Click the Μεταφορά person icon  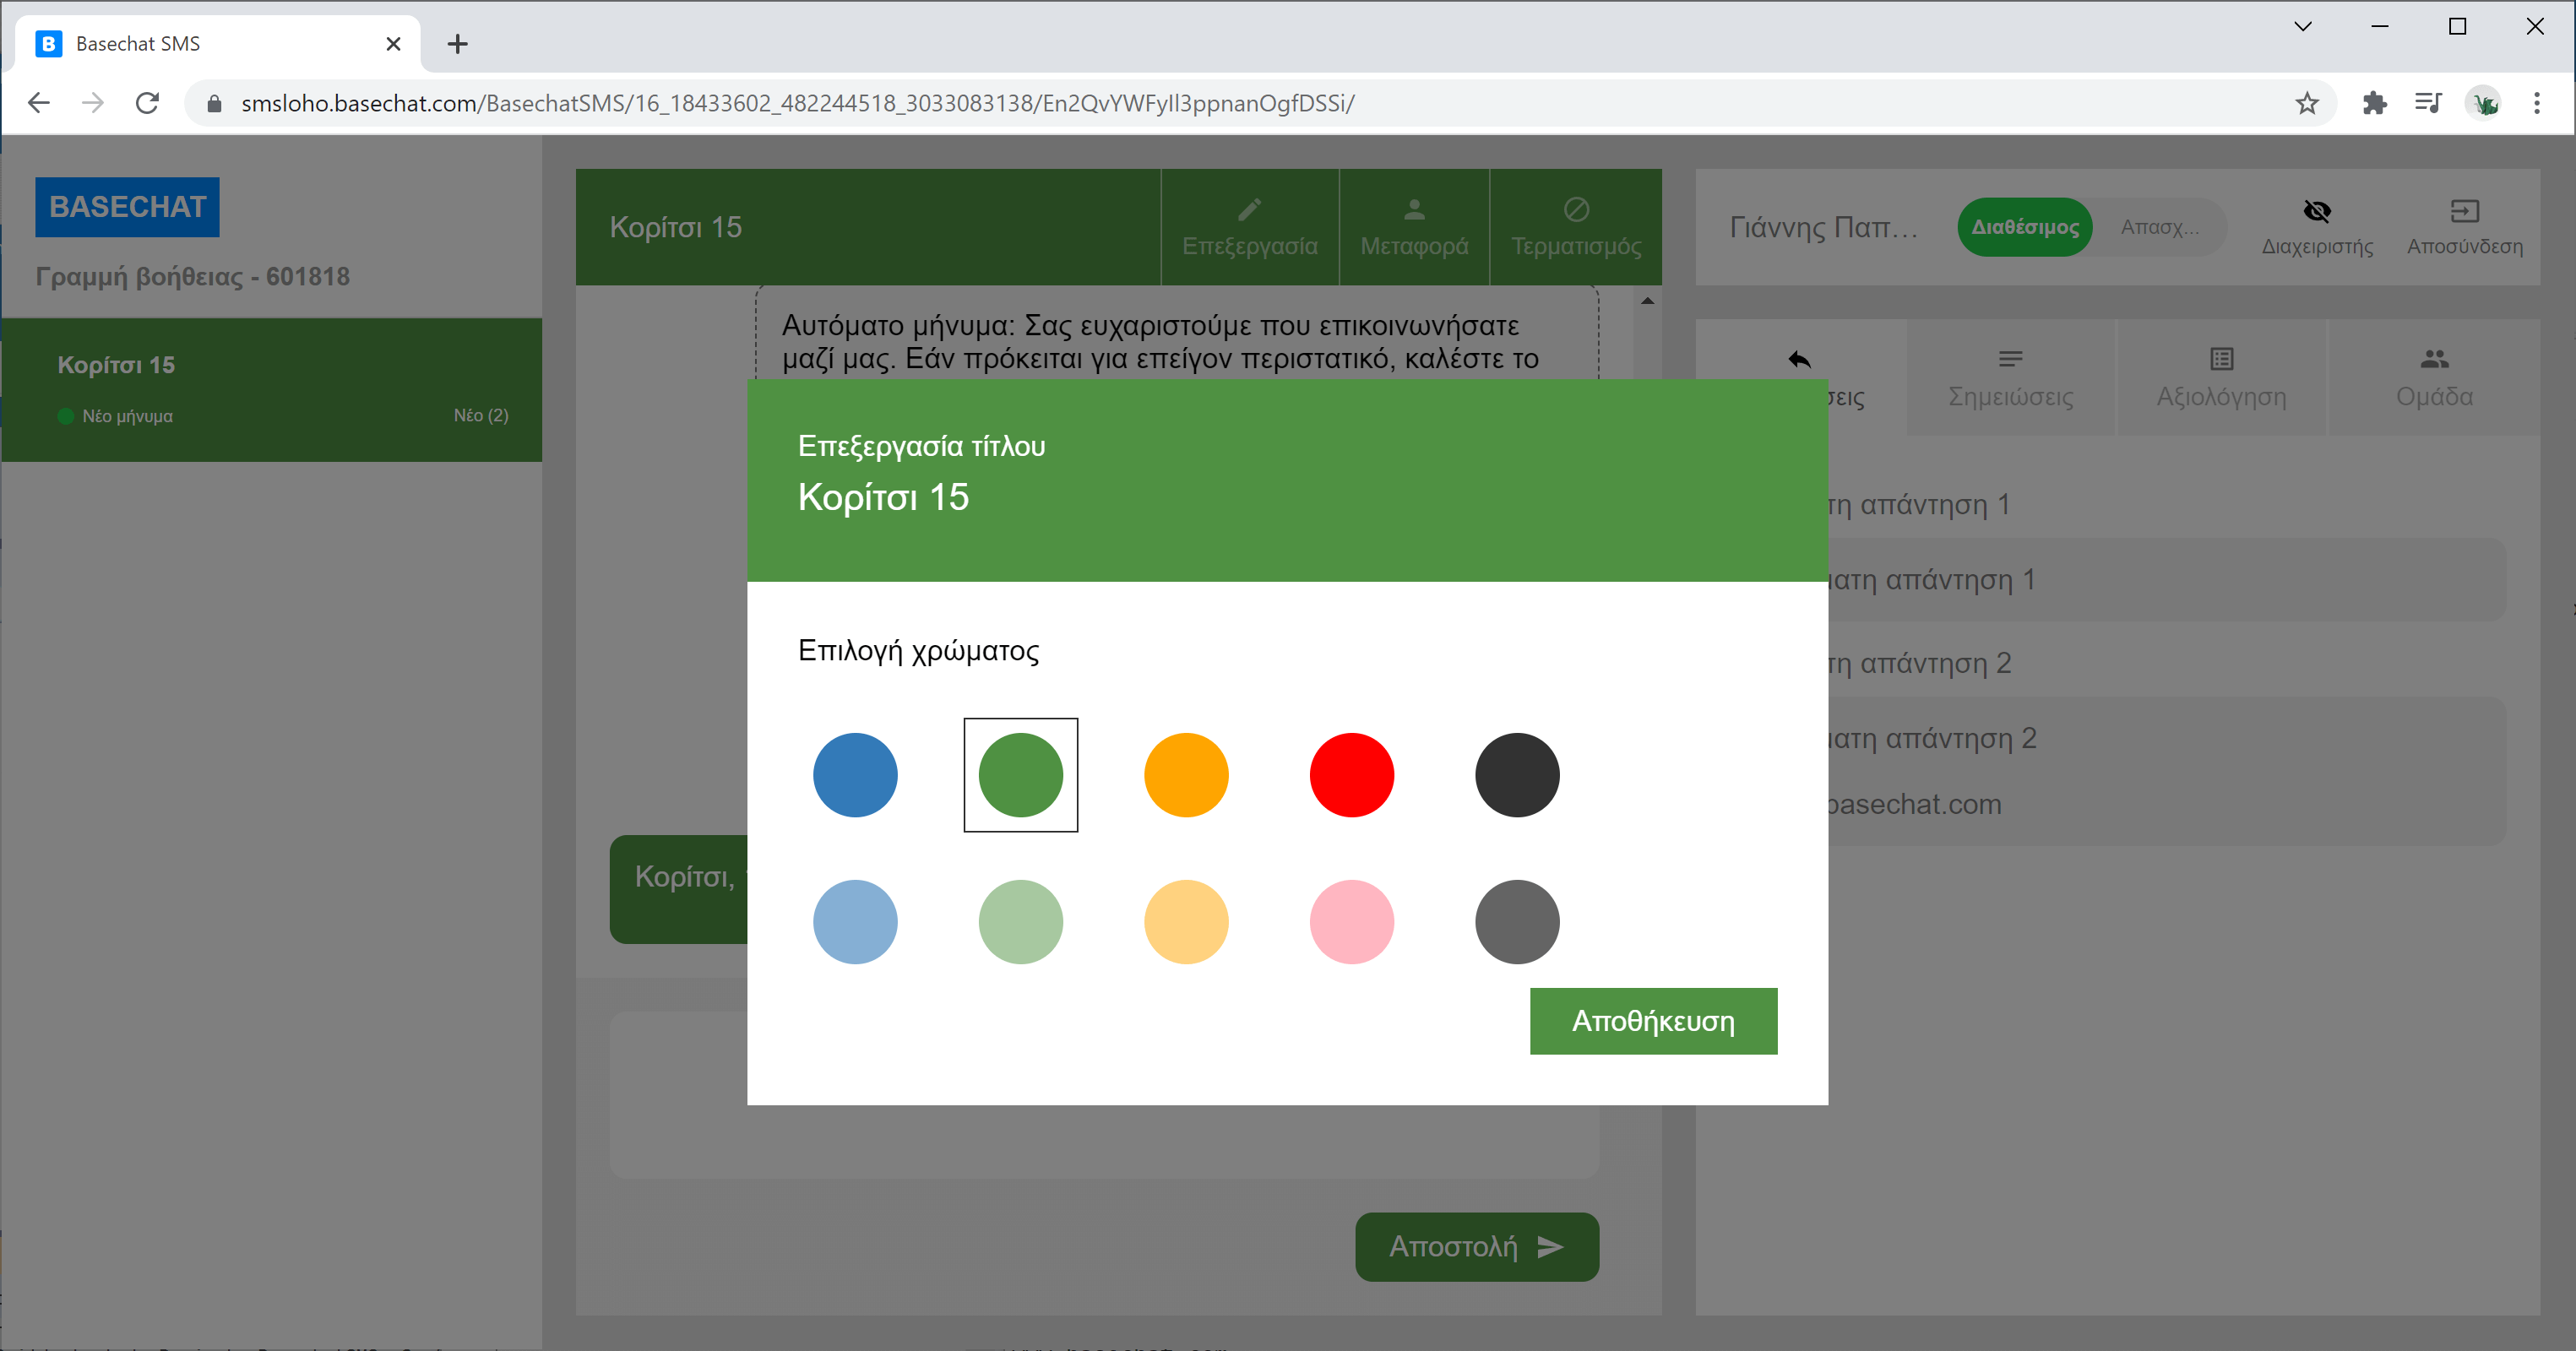[x=1414, y=210]
